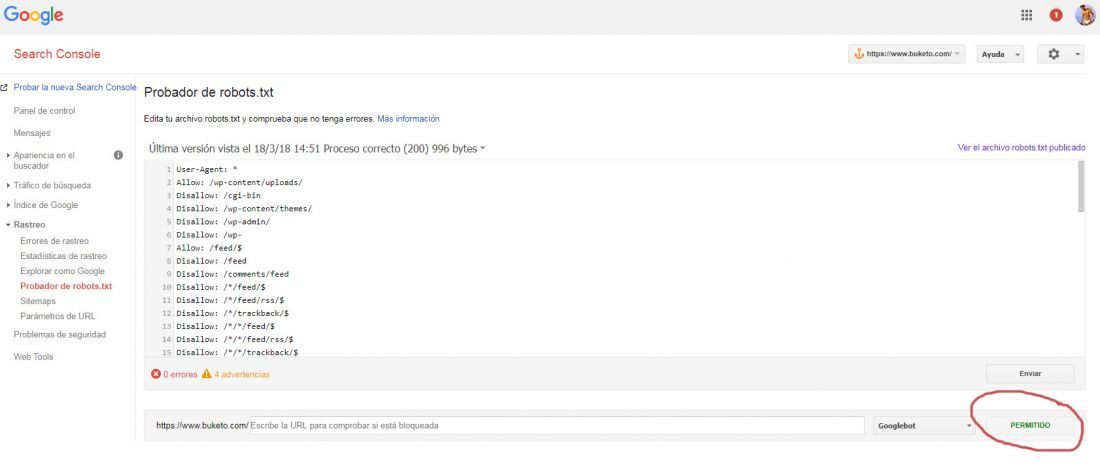This screenshot has width=1100, height=467.
Task: Open the Ayuda dropdown
Action: pos(1000,54)
